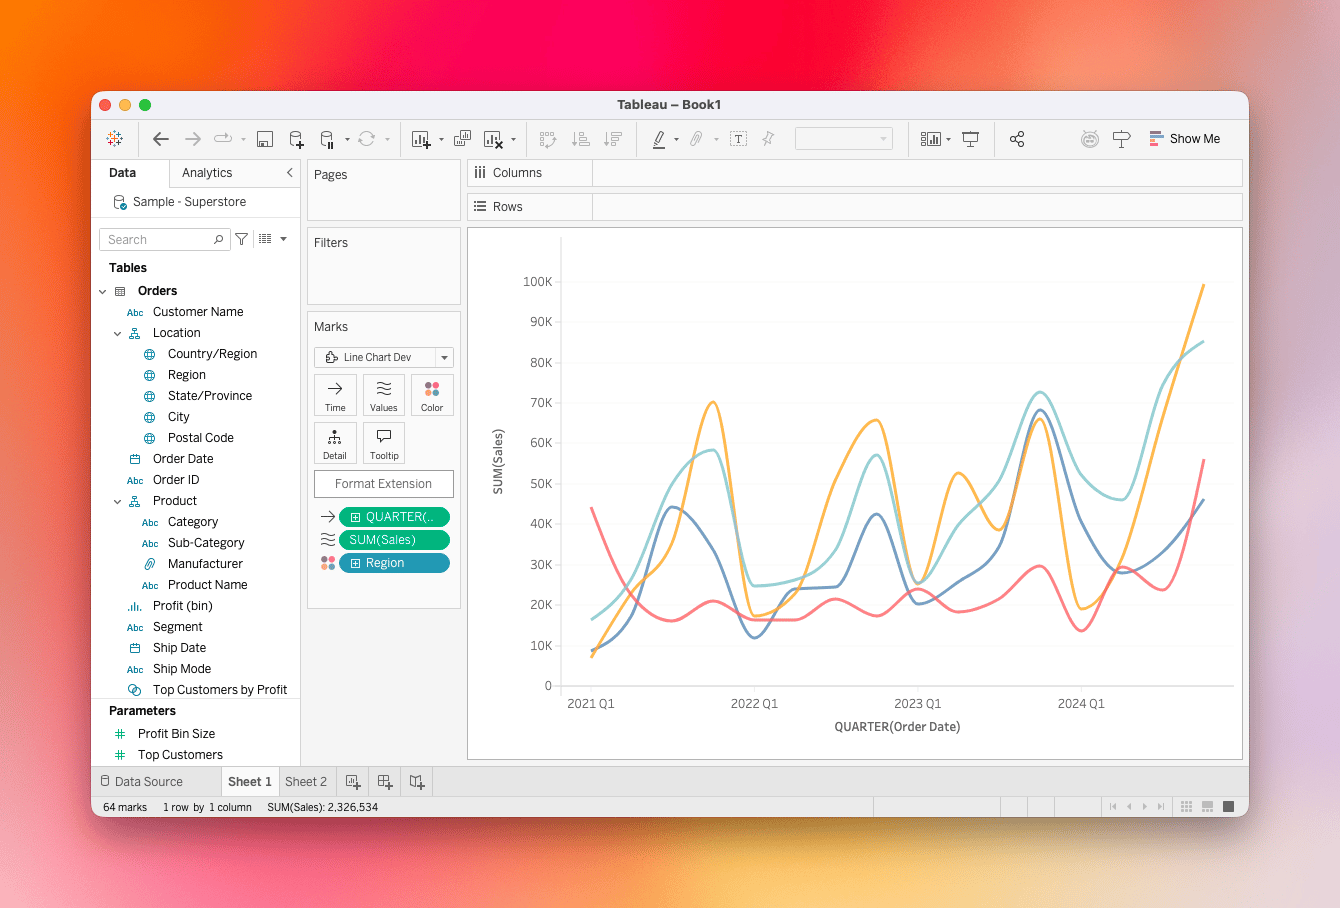
Task: Open the Detail marks card button
Action: pos(335,443)
